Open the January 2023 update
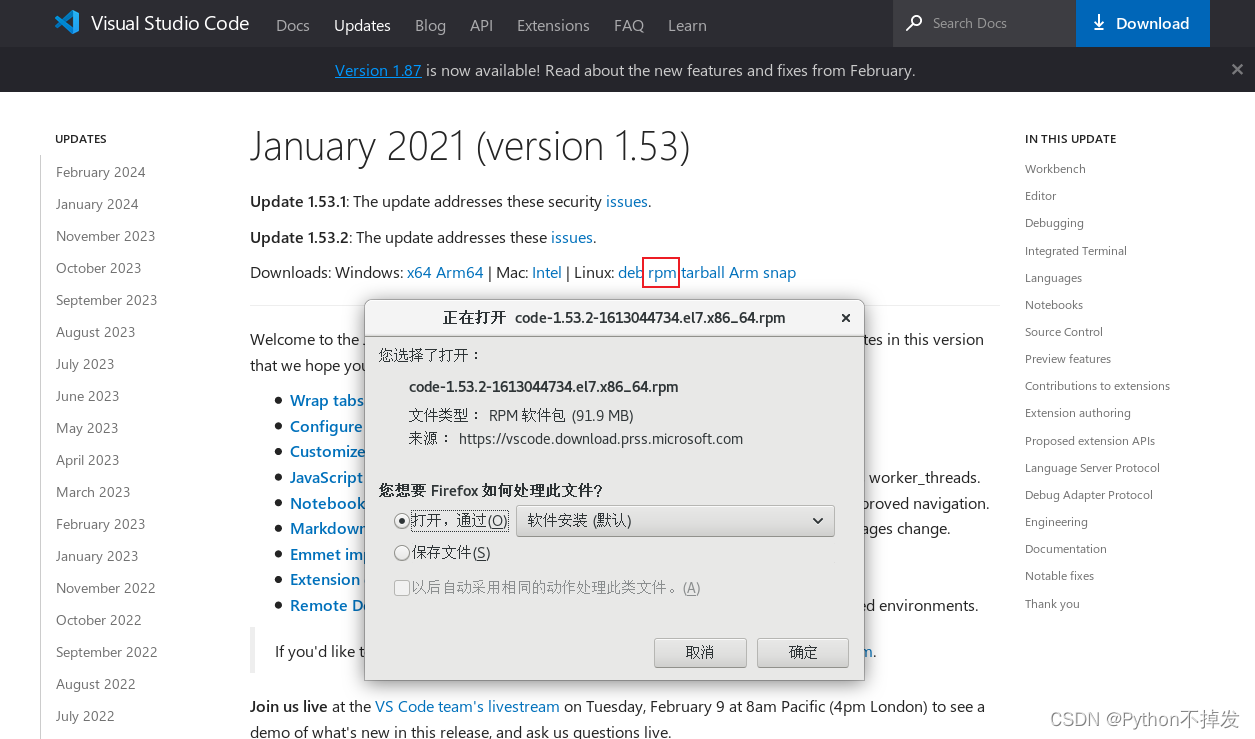 (x=97, y=556)
